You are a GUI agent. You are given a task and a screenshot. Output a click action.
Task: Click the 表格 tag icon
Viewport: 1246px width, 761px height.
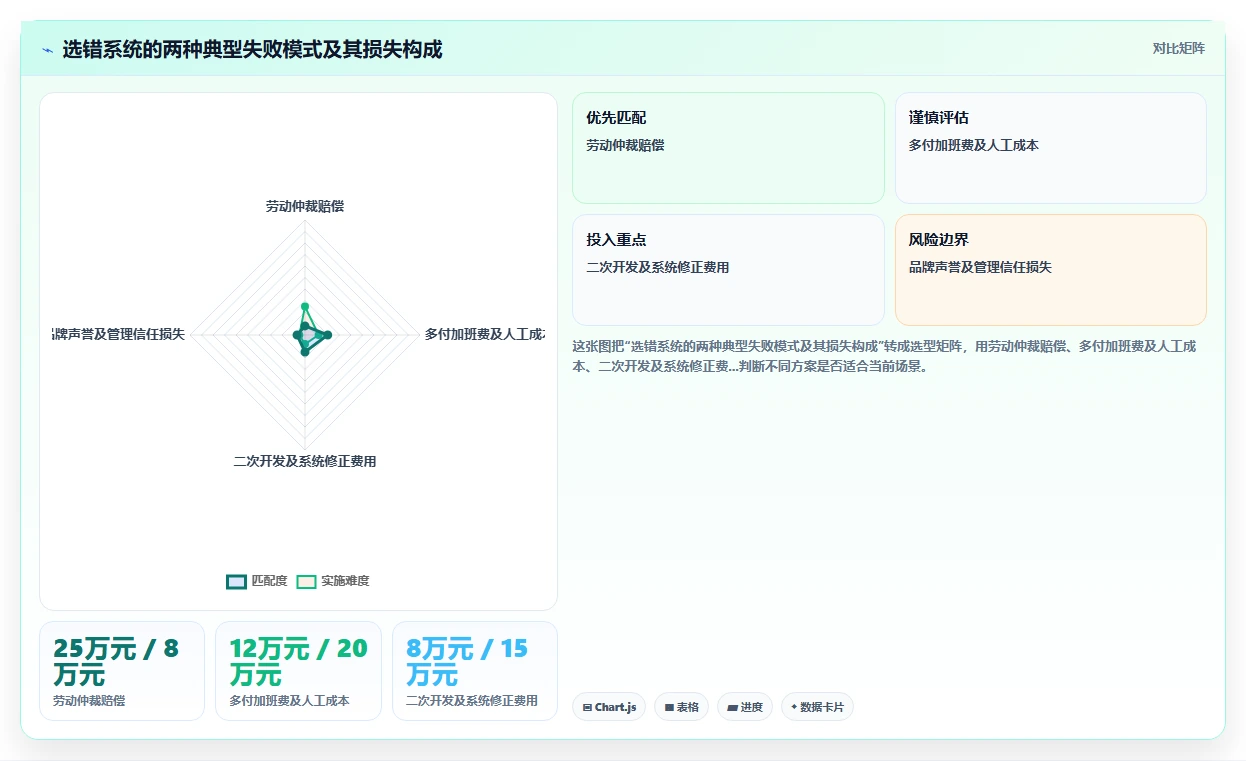coord(669,707)
